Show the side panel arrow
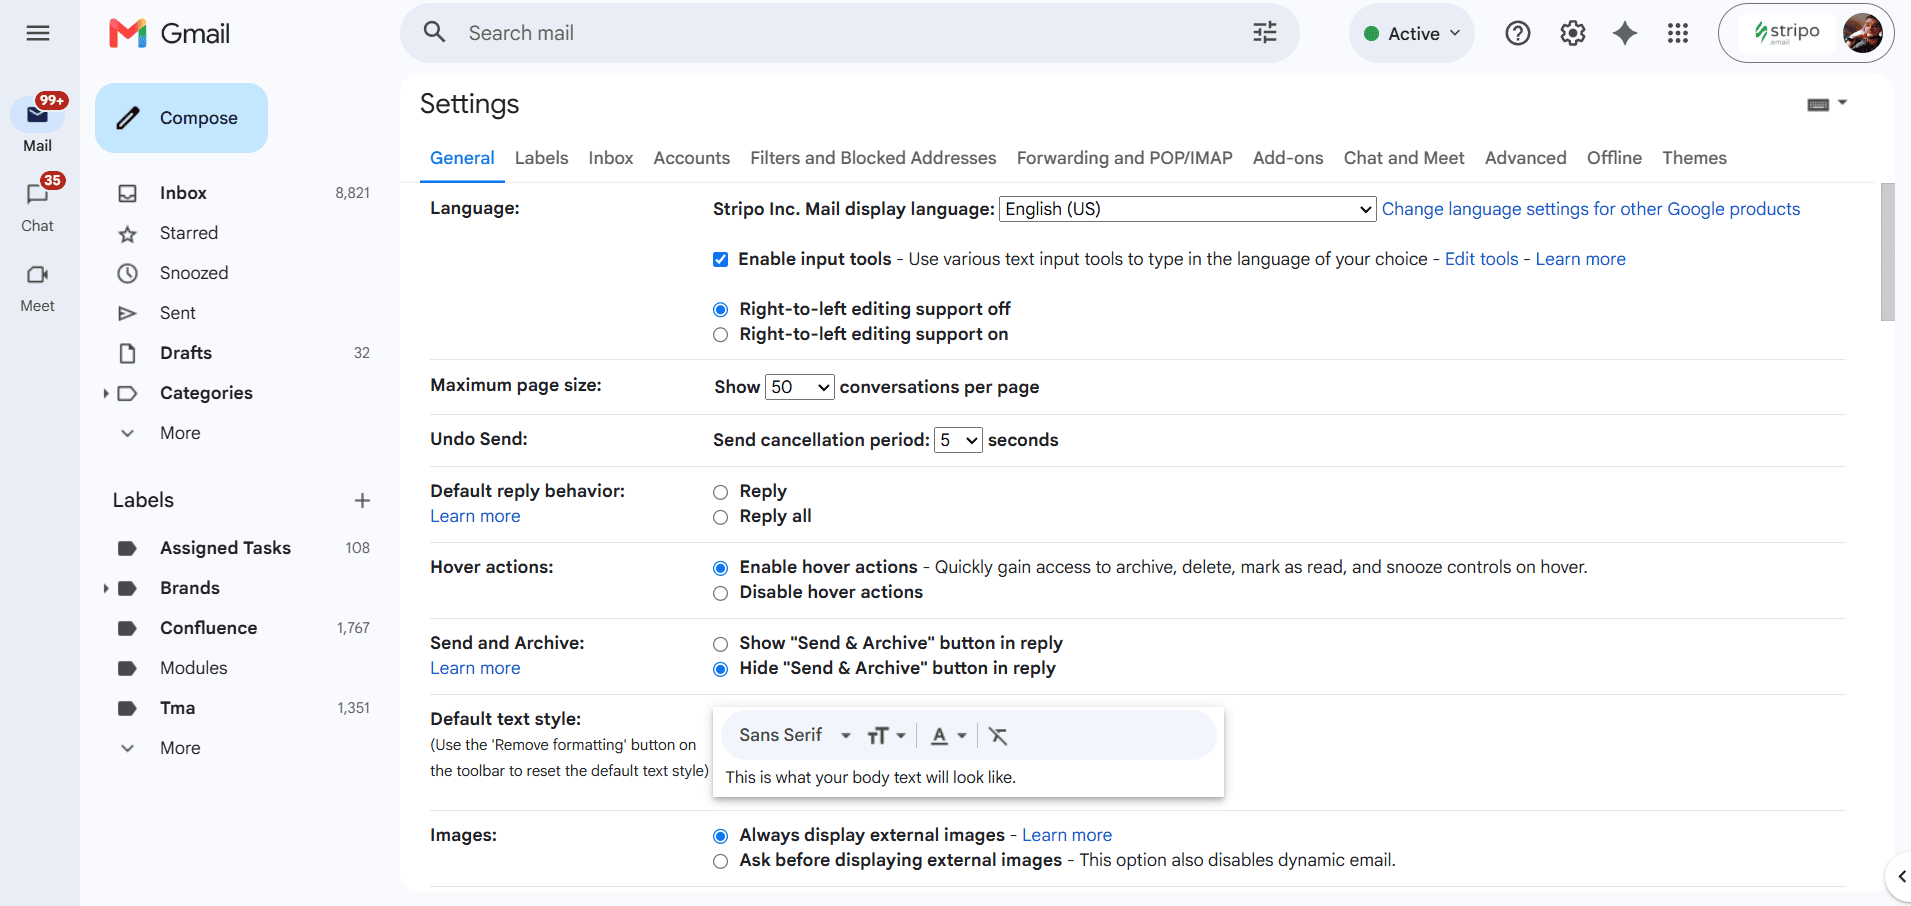 coord(1900,877)
